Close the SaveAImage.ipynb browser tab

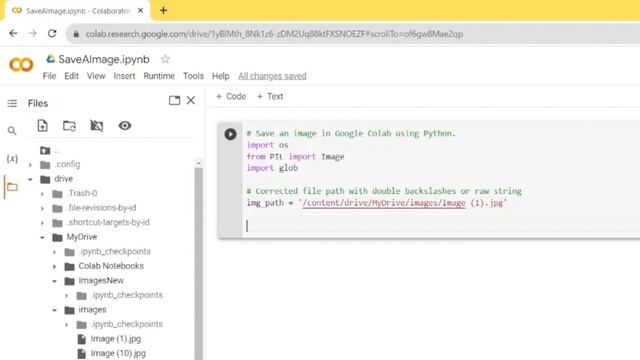click(x=140, y=11)
